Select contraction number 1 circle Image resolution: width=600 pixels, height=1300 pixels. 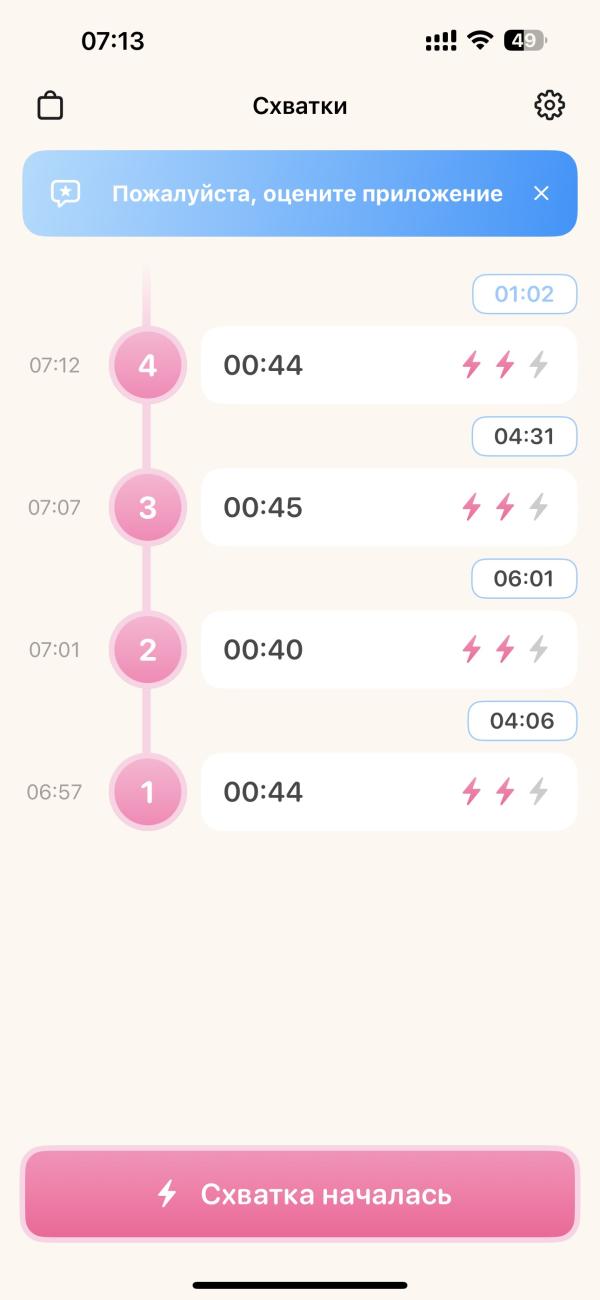[x=148, y=792]
